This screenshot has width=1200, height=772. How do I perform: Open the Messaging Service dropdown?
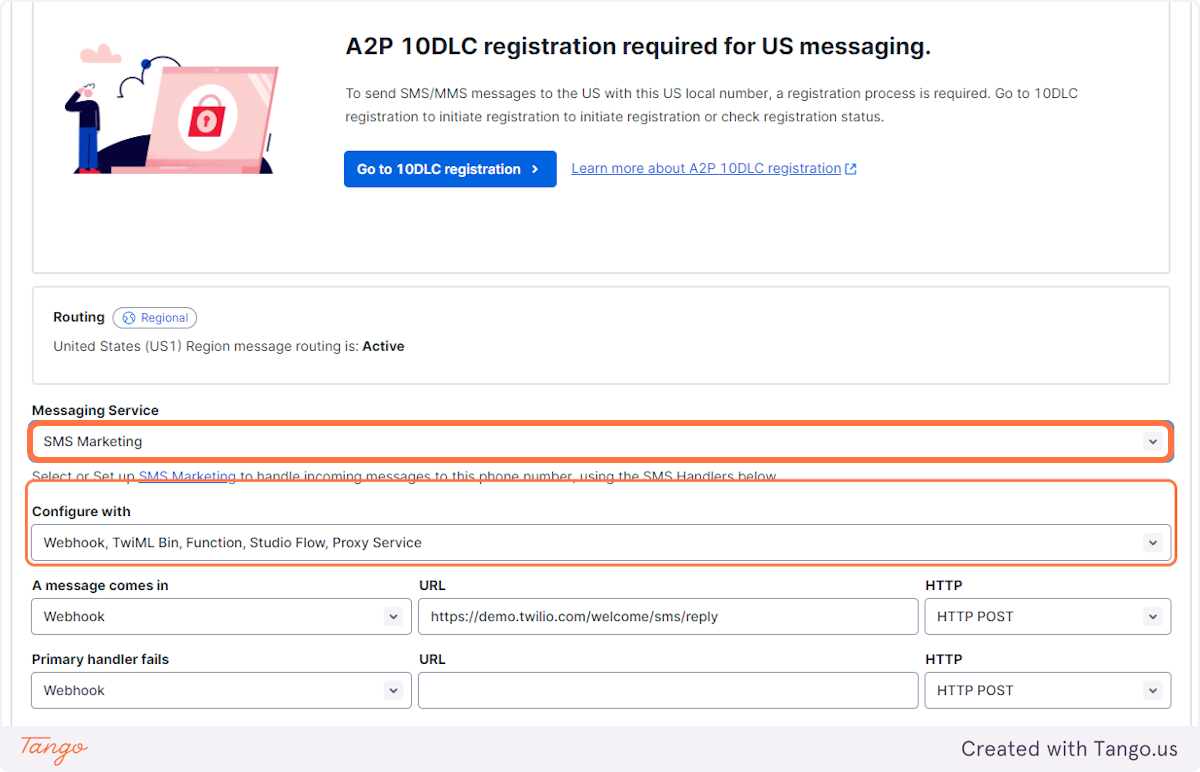[x=601, y=441]
